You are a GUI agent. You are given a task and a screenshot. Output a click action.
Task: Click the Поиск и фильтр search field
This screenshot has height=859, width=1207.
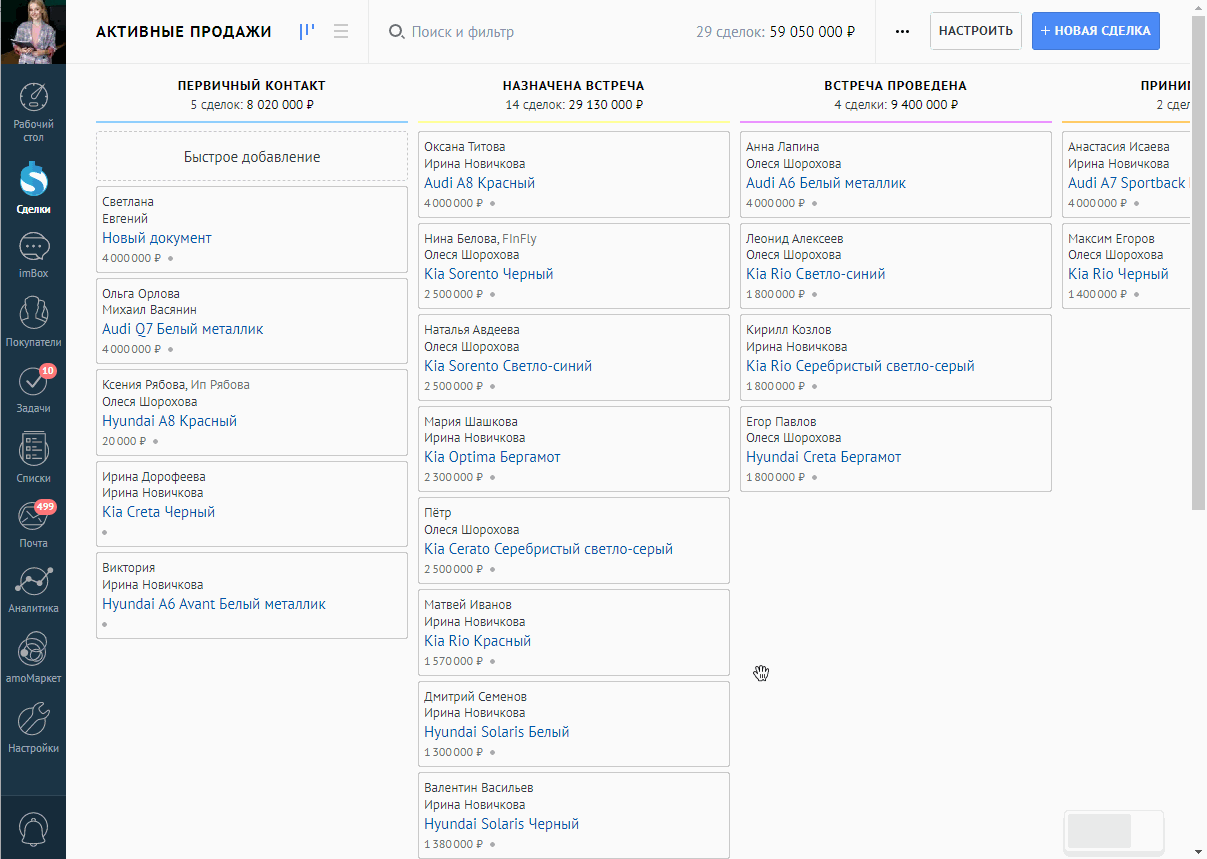463,32
